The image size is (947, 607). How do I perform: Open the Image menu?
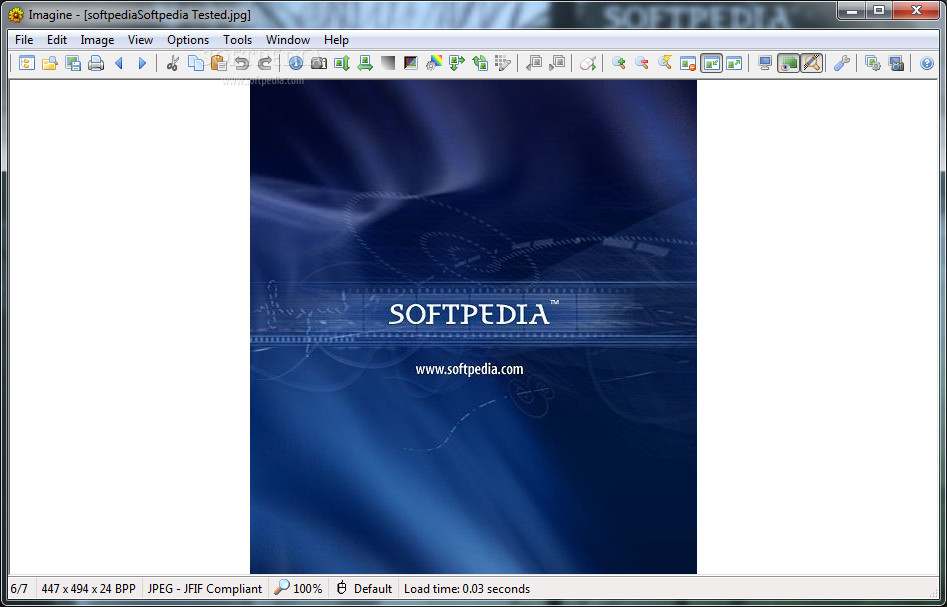97,40
